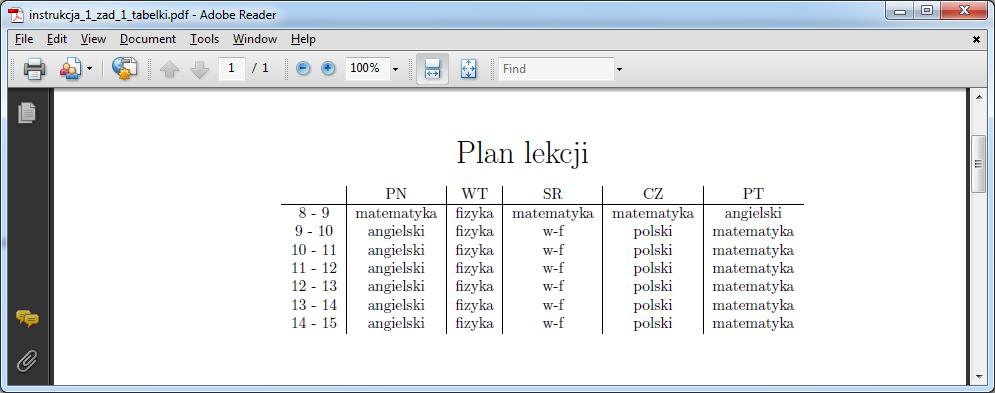Open the Pages panel icon

pyautogui.click(x=27, y=112)
